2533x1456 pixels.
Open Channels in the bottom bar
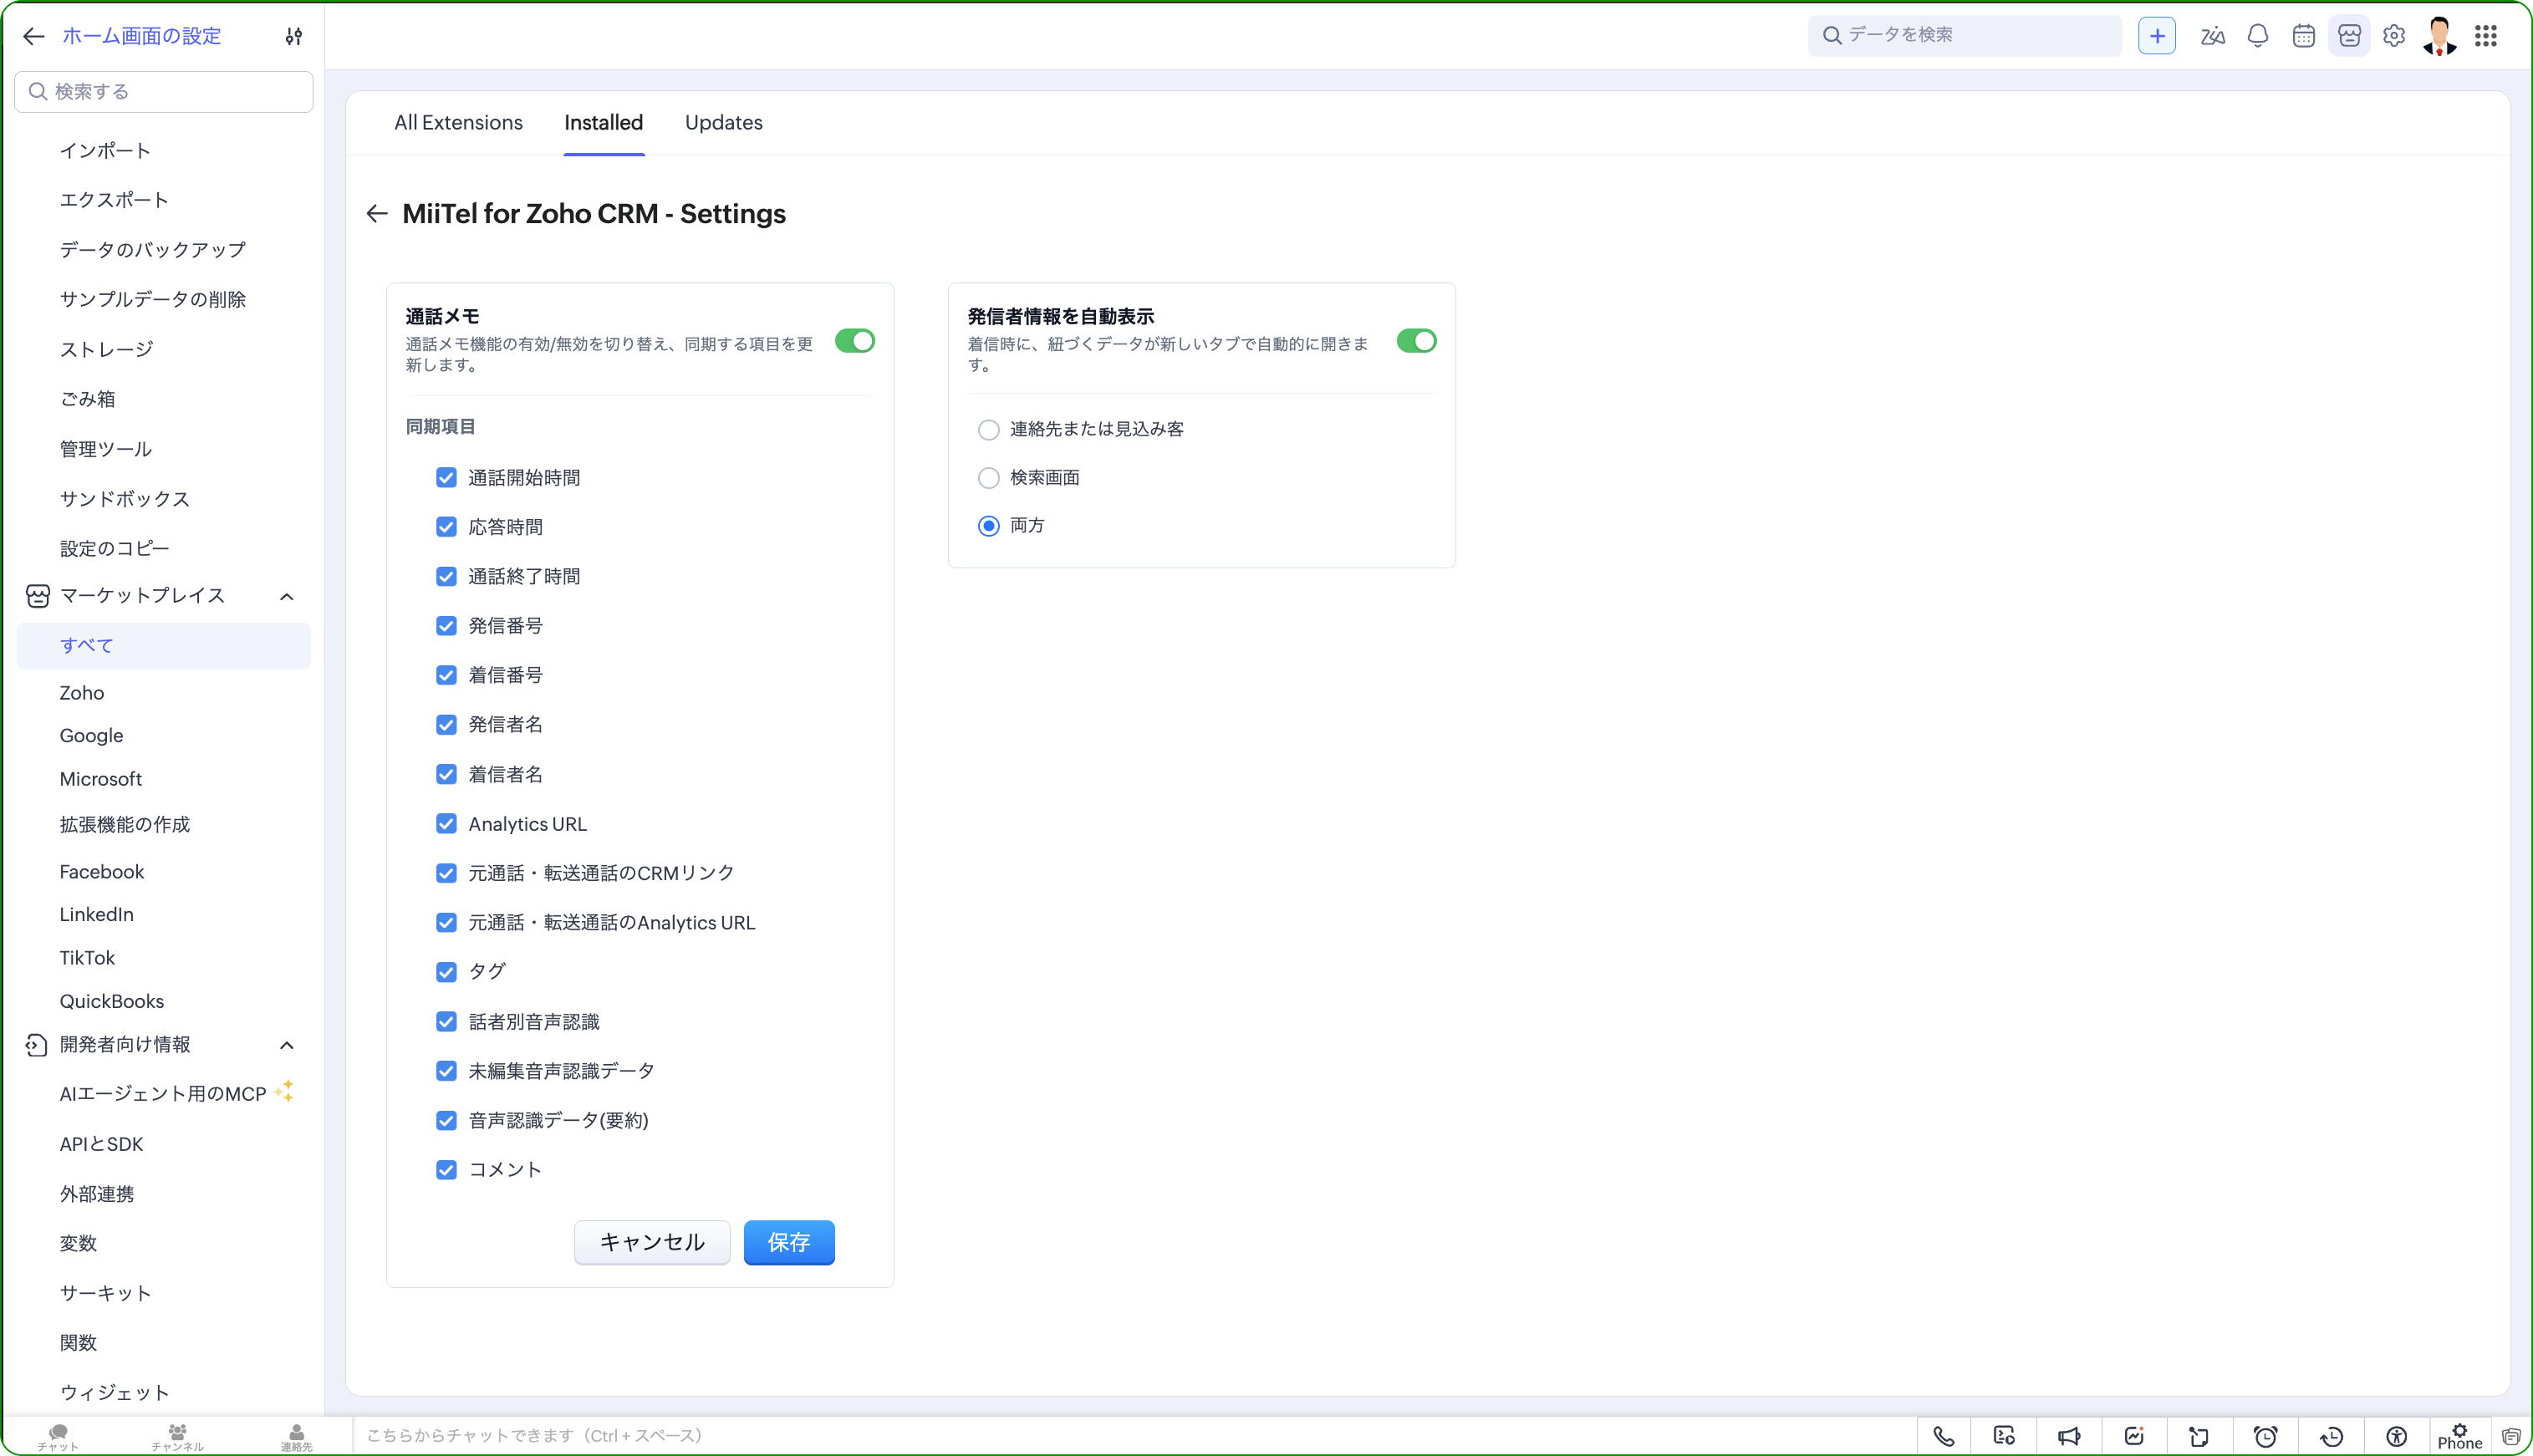(x=177, y=1437)
